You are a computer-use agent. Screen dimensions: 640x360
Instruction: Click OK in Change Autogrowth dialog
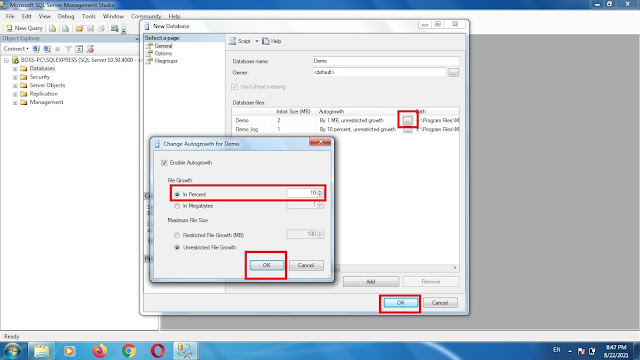267,265
